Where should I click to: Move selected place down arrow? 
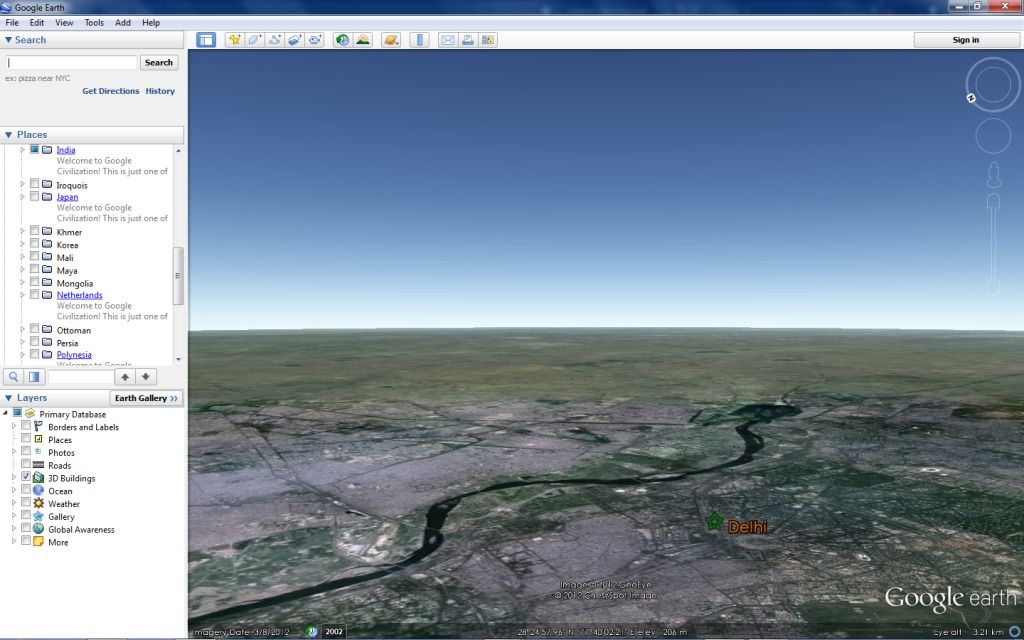coord(146,377)
